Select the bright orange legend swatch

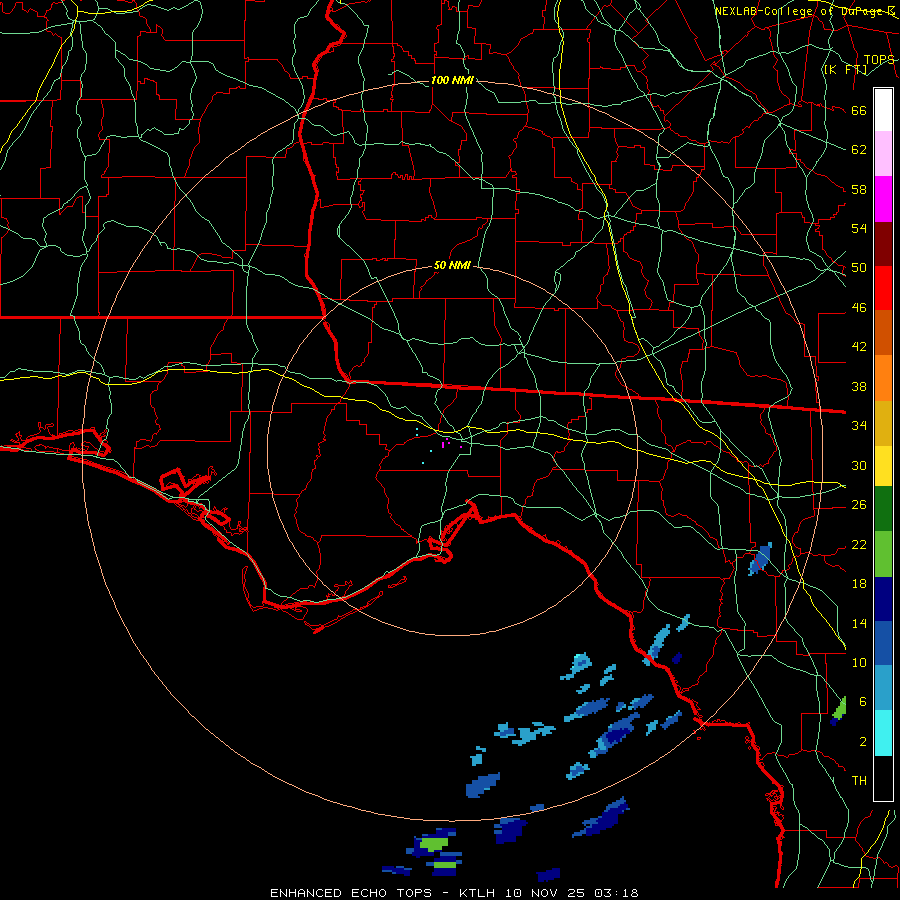point(883,378)
